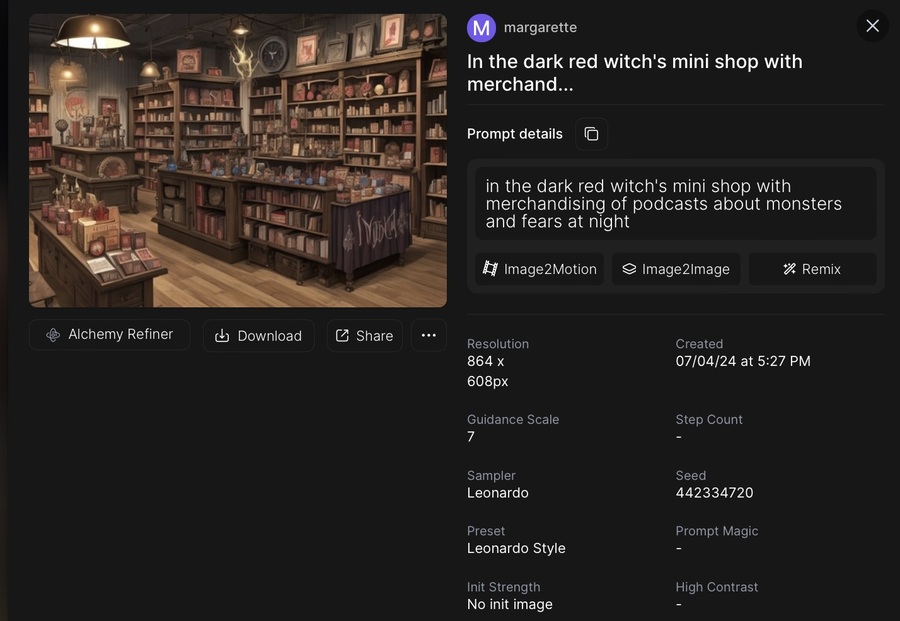Click the Share external-link icon

click(x=342, y=336)
